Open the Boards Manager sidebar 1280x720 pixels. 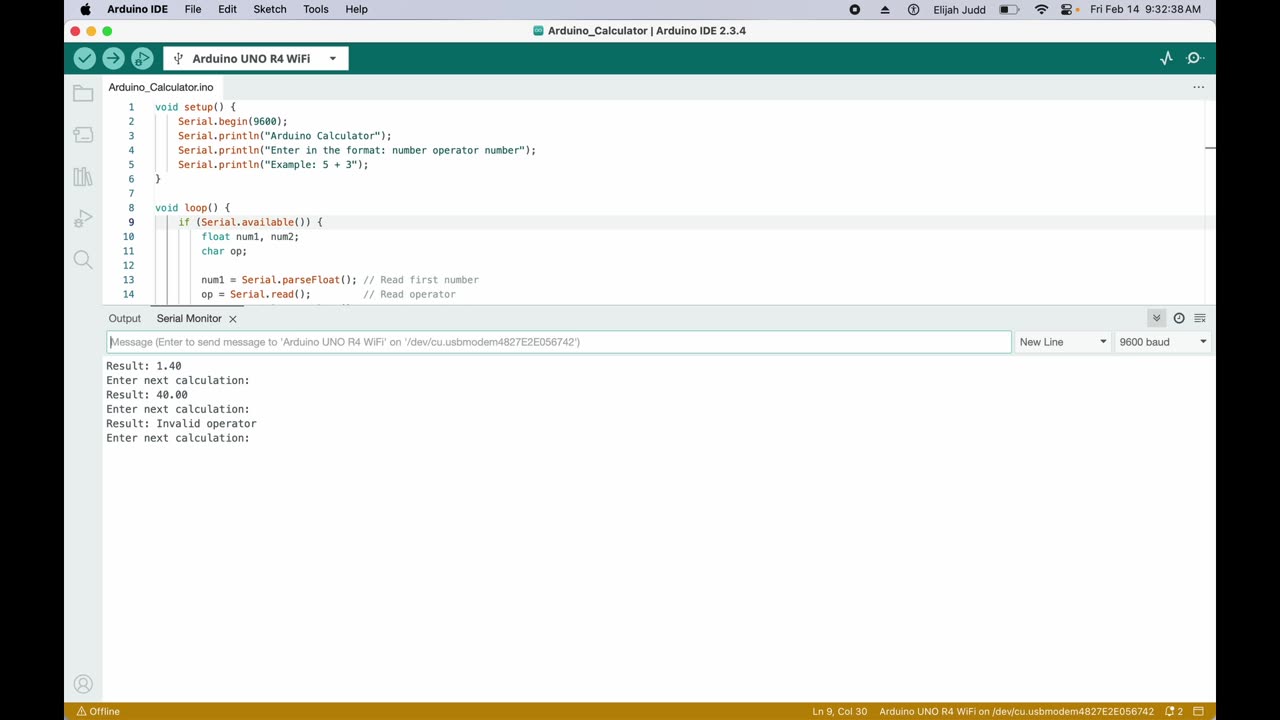pos(83,135)
